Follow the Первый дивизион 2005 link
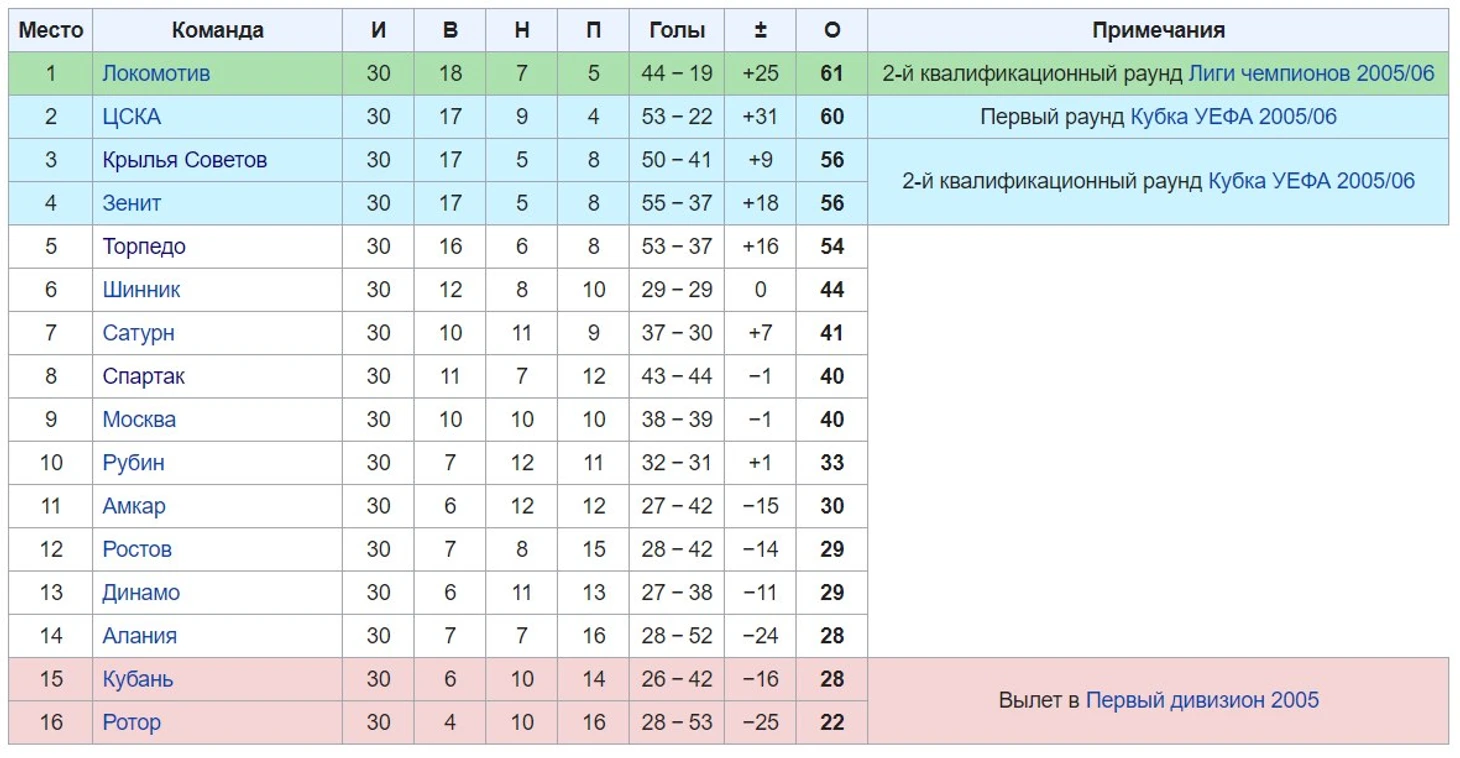Image resolution: width=1460 pixels, height=758 pixels. [x=1202, y=700]
